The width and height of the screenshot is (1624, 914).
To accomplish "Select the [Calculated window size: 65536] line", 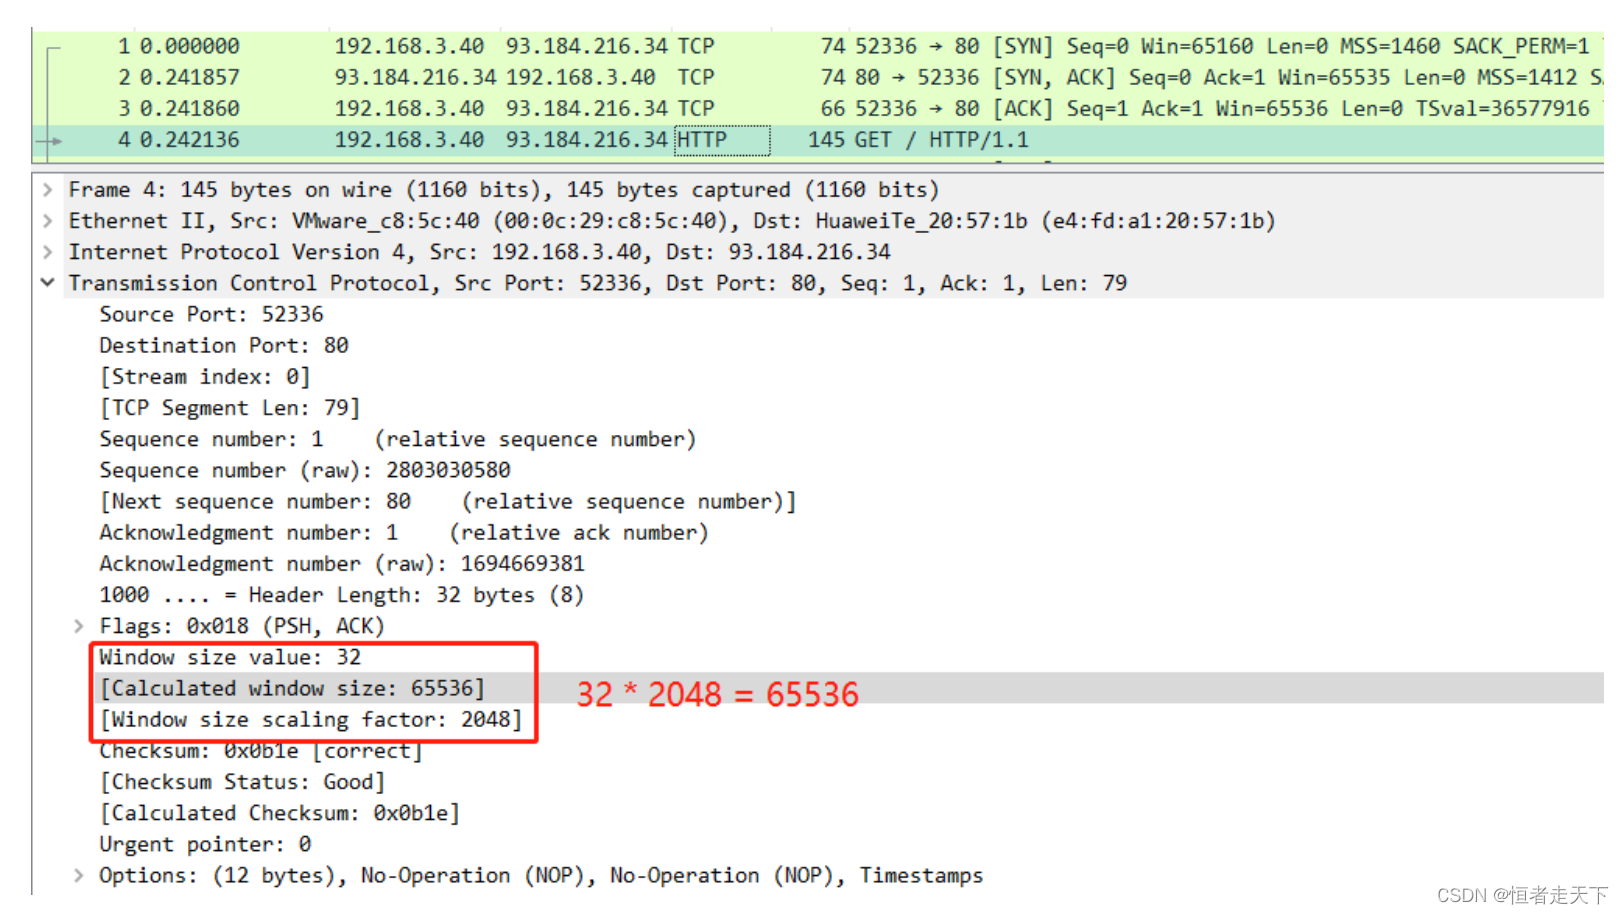I will [x=292, y=688].
